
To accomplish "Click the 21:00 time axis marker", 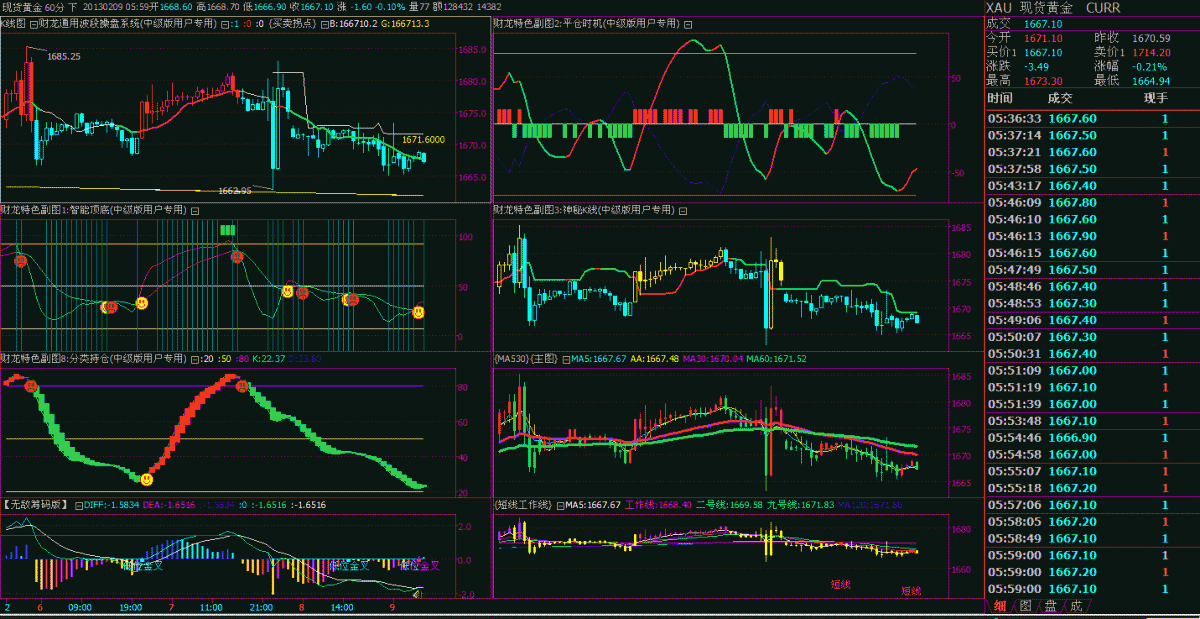I will (261, 606).
